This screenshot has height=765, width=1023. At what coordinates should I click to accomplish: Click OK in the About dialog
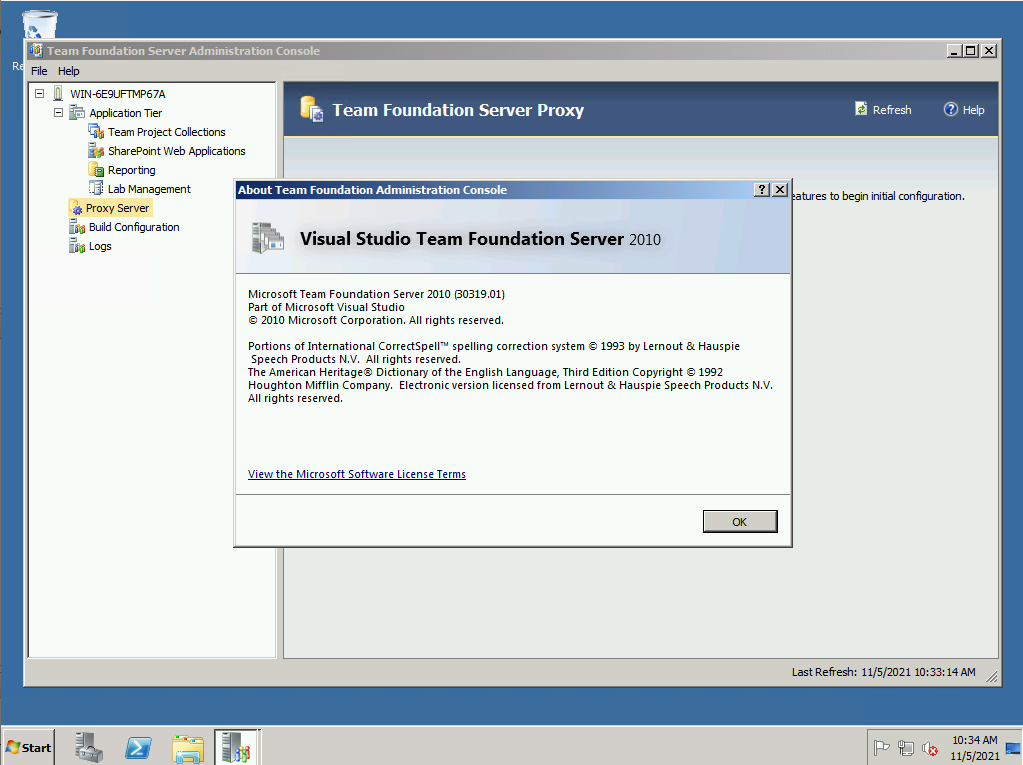[740, 522]
